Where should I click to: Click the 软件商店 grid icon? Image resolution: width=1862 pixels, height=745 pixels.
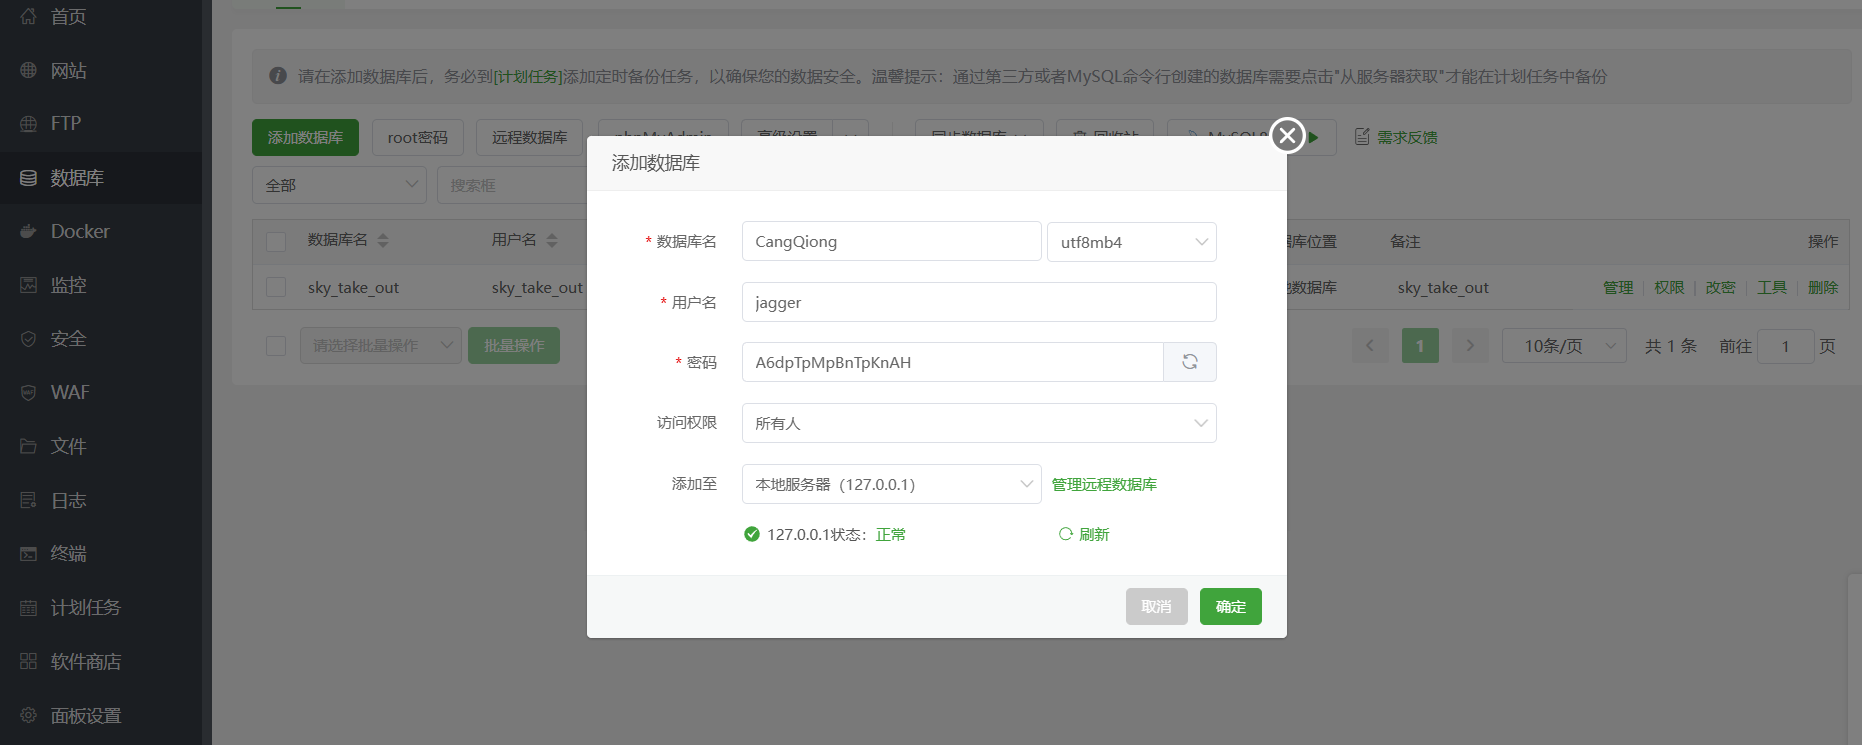(x=28, y=661)
